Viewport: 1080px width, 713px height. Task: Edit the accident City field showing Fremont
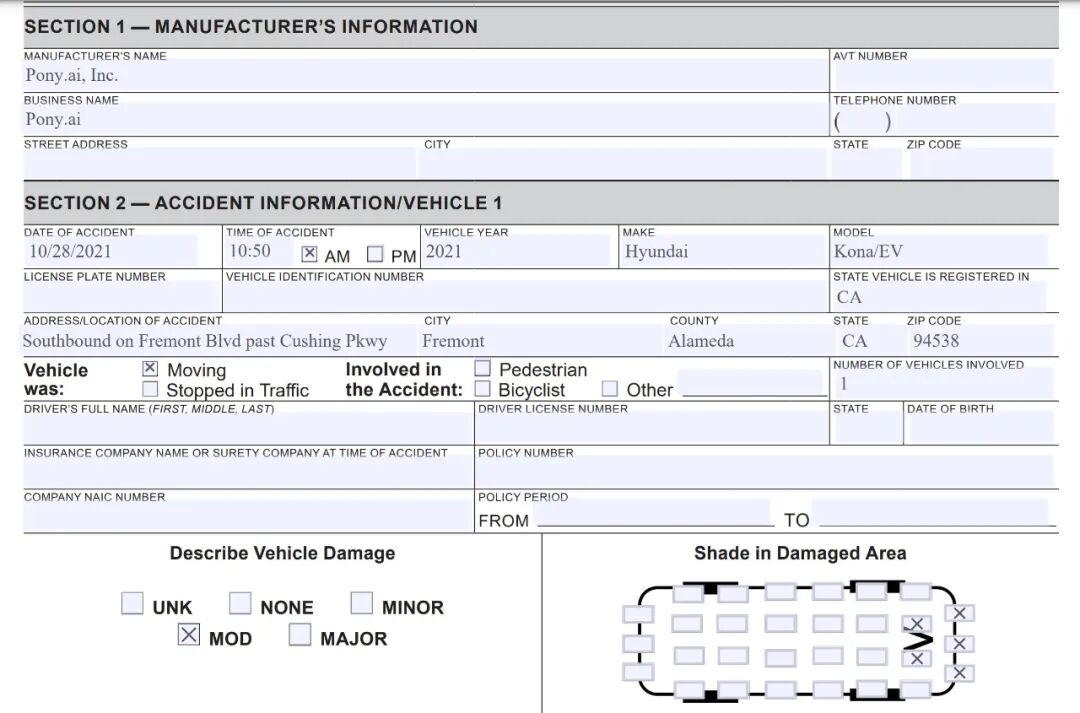[540, 341]
